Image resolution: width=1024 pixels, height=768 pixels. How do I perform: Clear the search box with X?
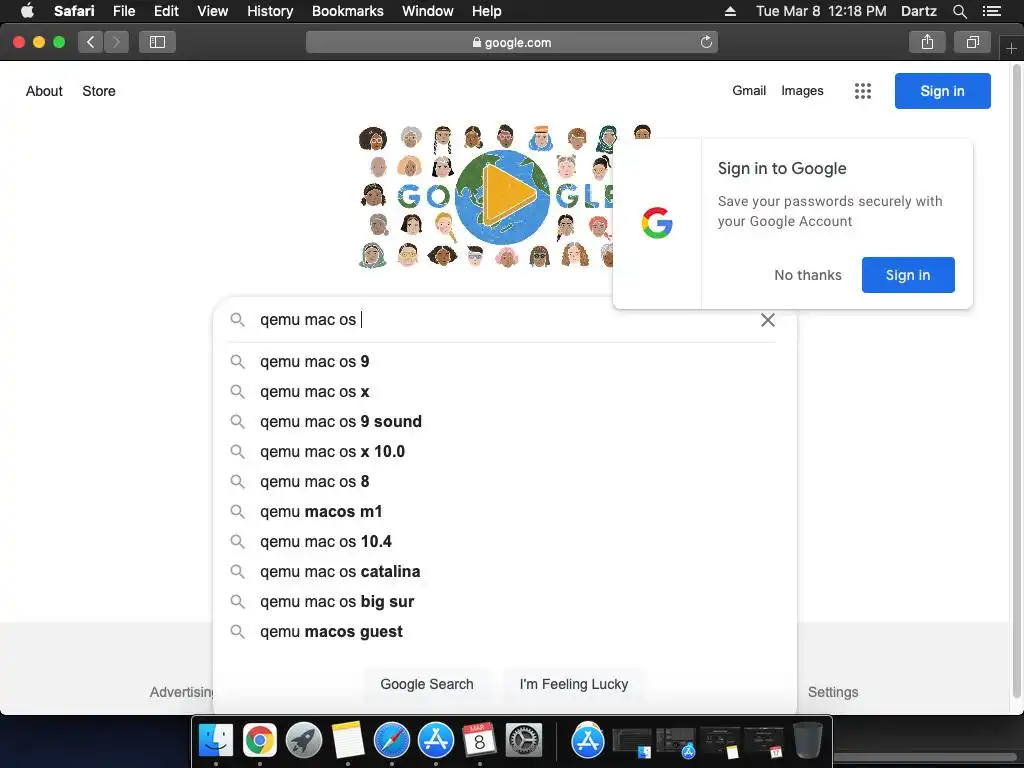[x=768, y=319]
